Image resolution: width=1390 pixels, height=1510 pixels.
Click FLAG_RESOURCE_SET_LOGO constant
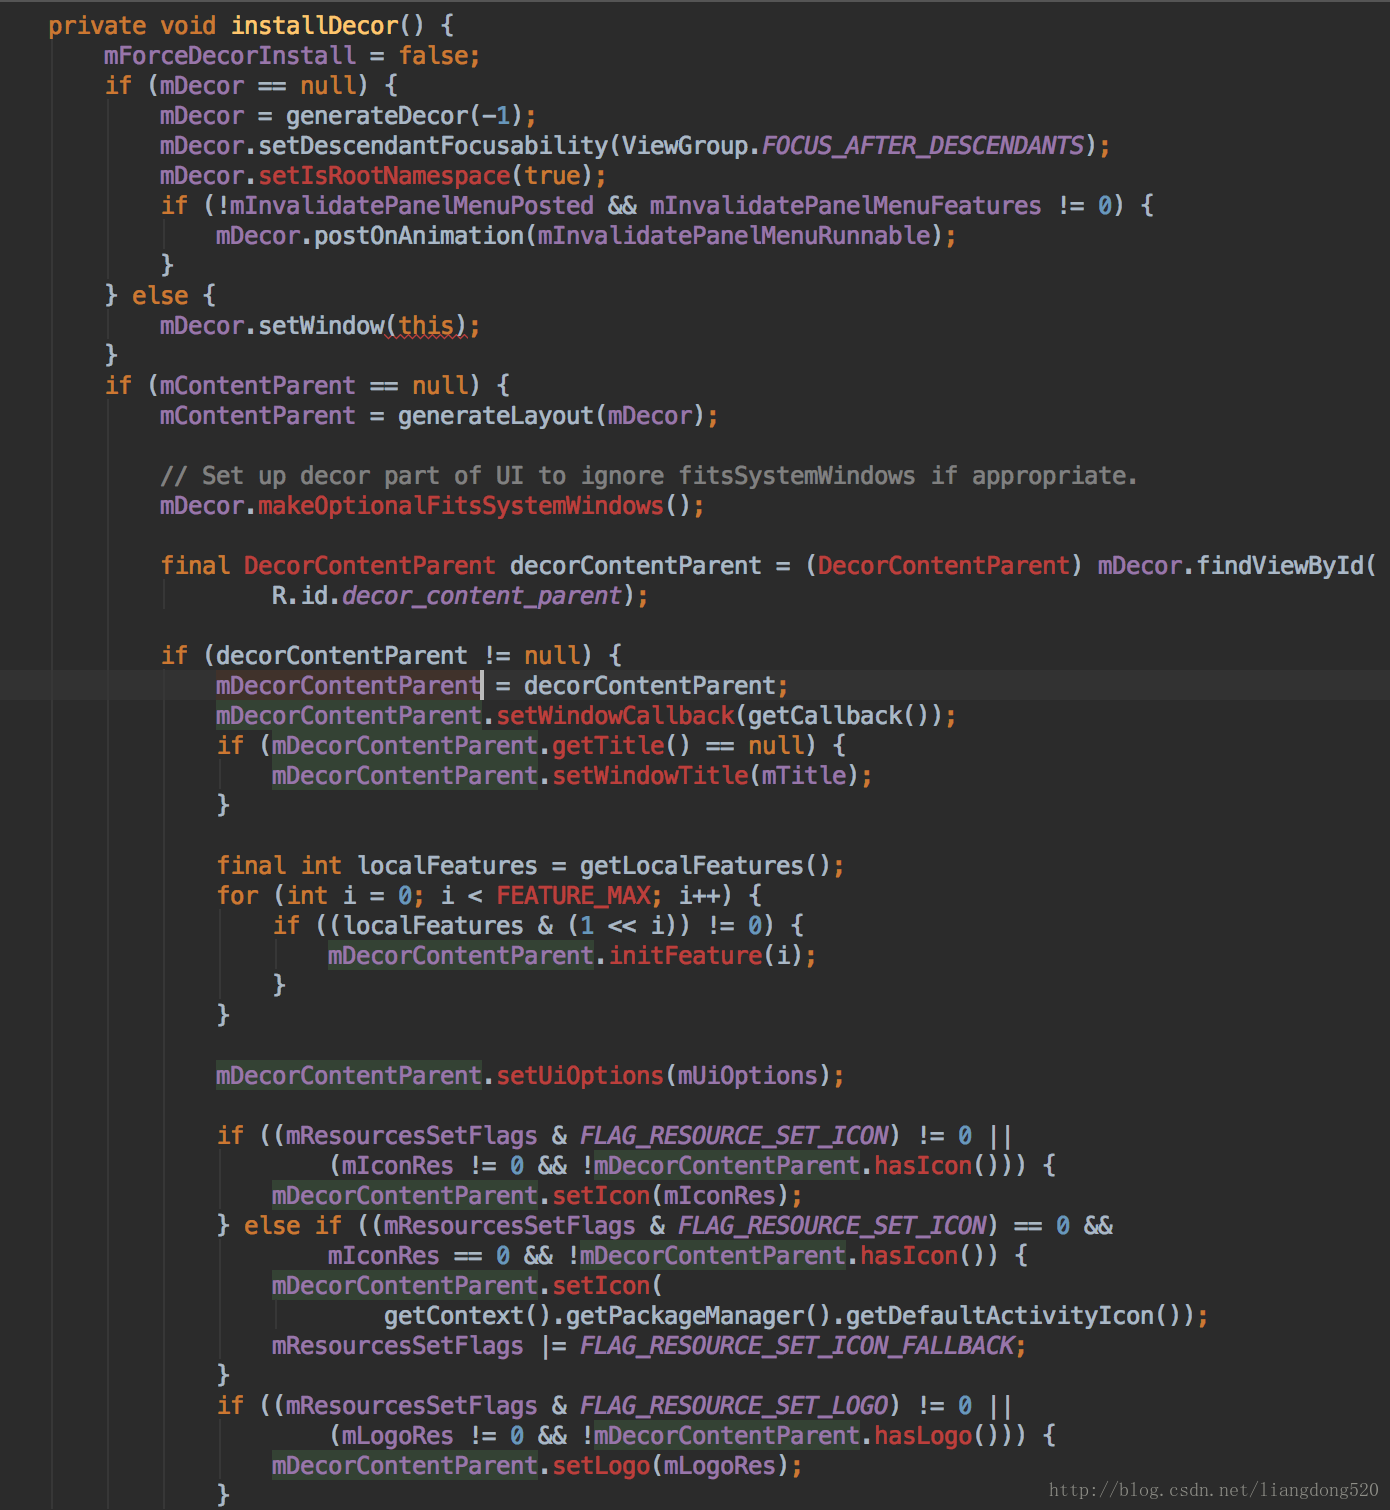point(734,1406)
